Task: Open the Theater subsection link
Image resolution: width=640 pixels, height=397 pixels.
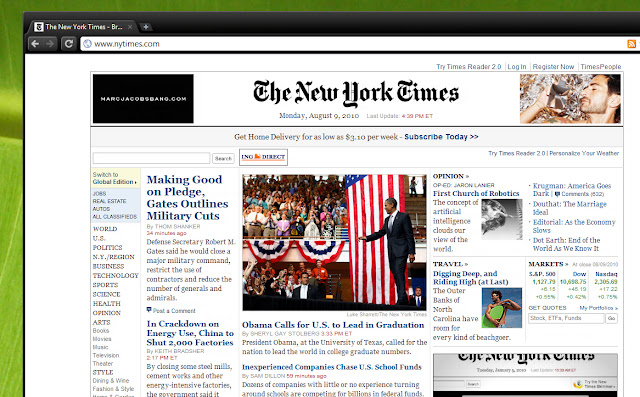Action: point(103,364)
